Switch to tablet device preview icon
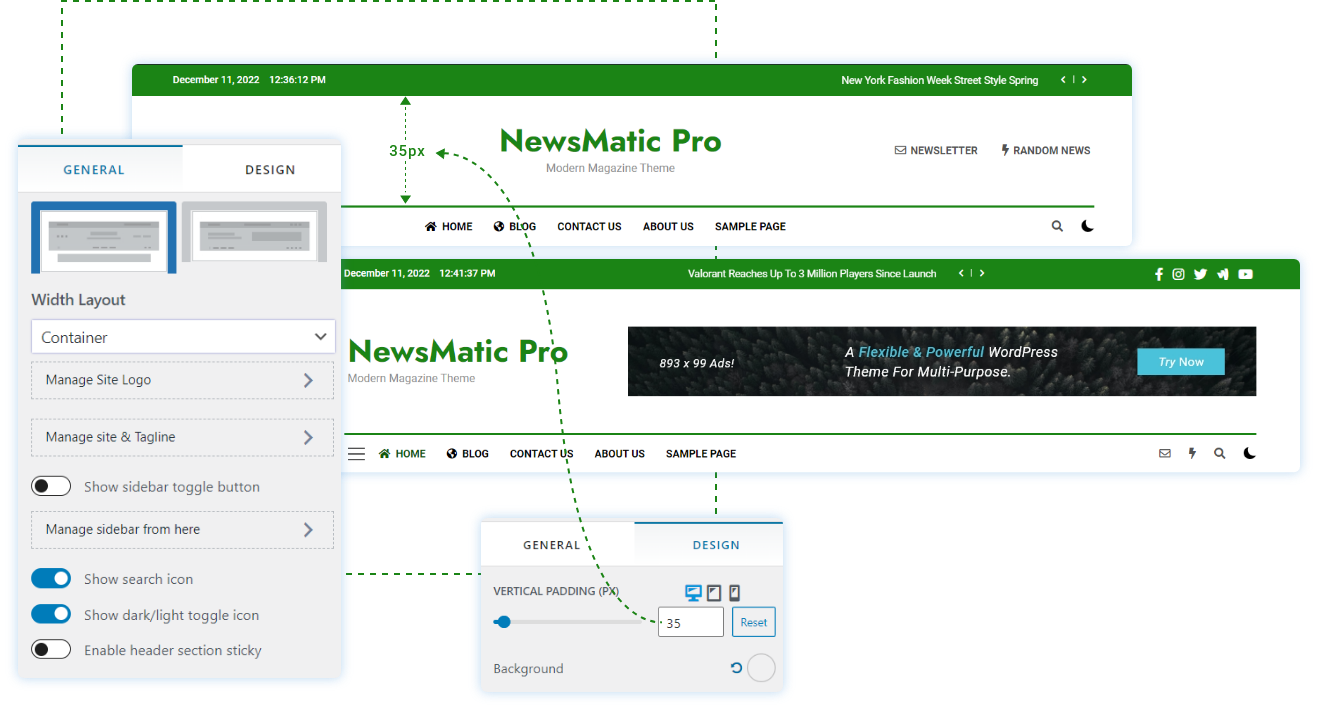1318x710 pixels. pos(713,593)
